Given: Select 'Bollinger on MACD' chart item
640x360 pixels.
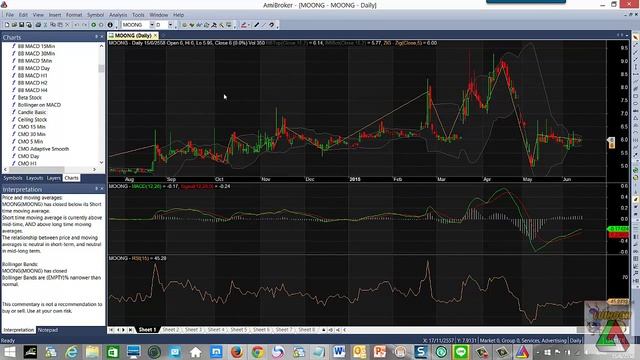Looking at the screenshot, I should point(39,105).
